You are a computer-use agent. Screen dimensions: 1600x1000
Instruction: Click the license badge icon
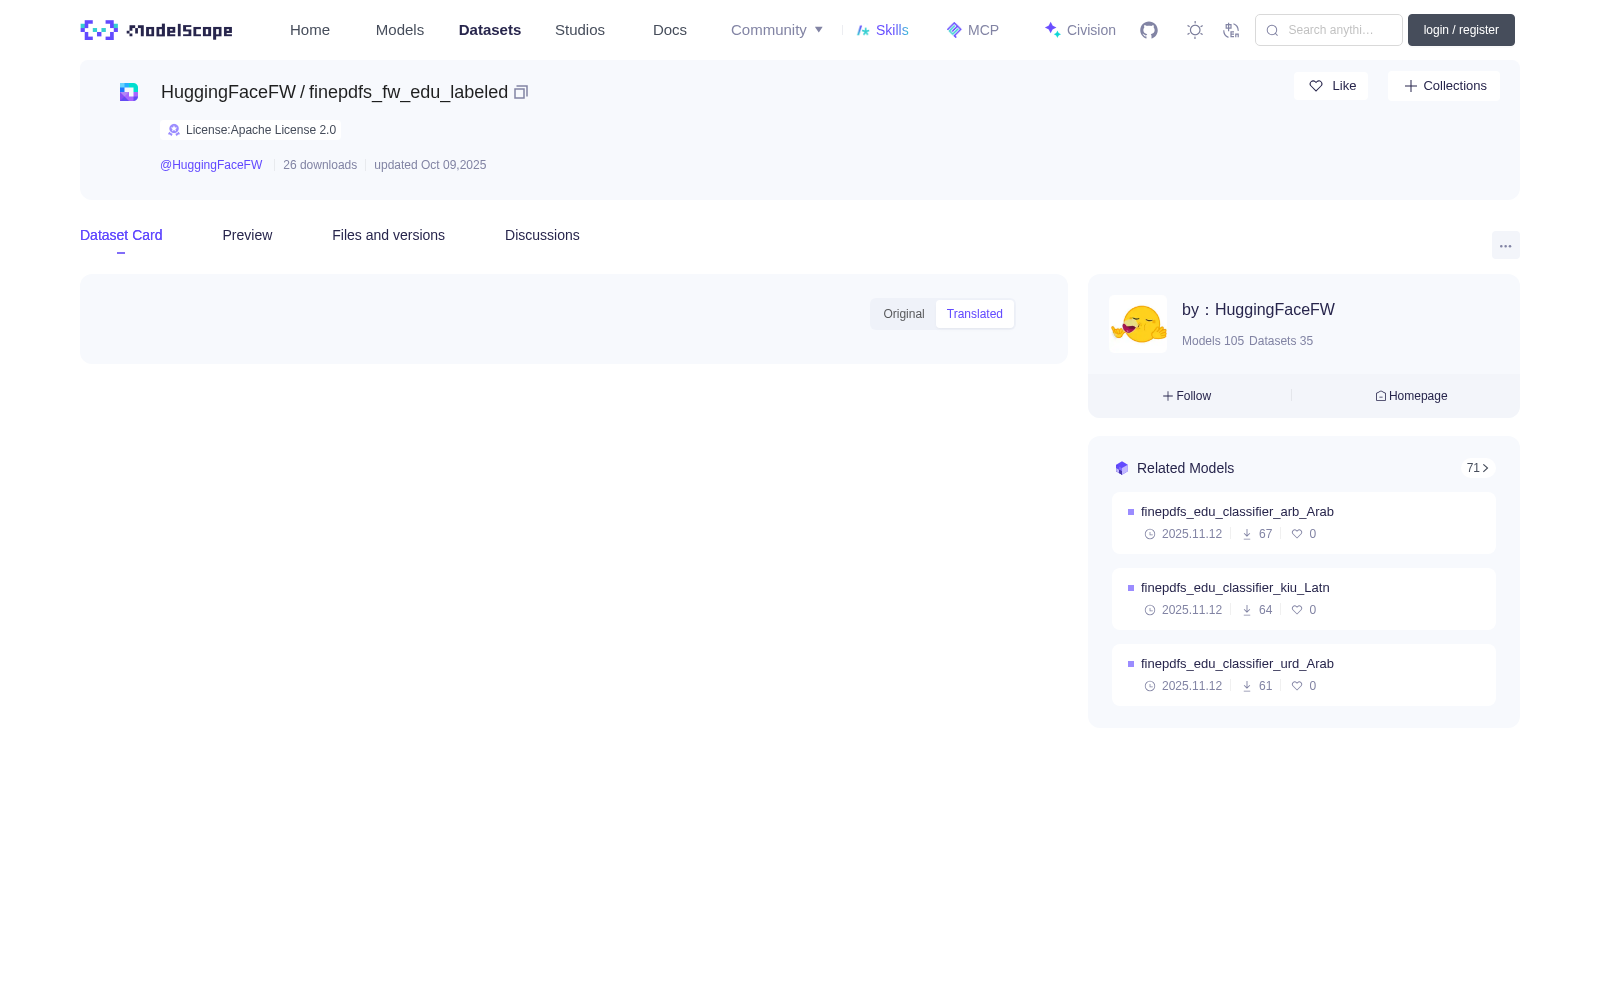[174, 130]
